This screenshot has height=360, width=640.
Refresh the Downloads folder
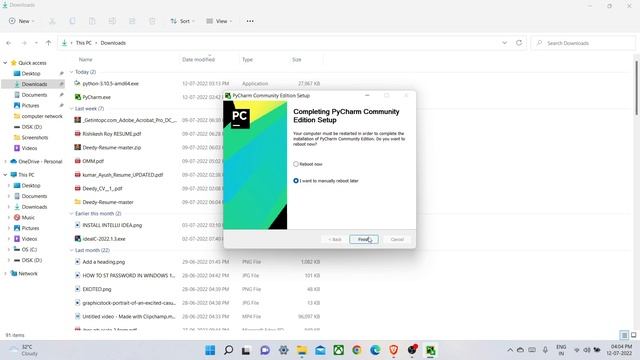click(519, 43)
